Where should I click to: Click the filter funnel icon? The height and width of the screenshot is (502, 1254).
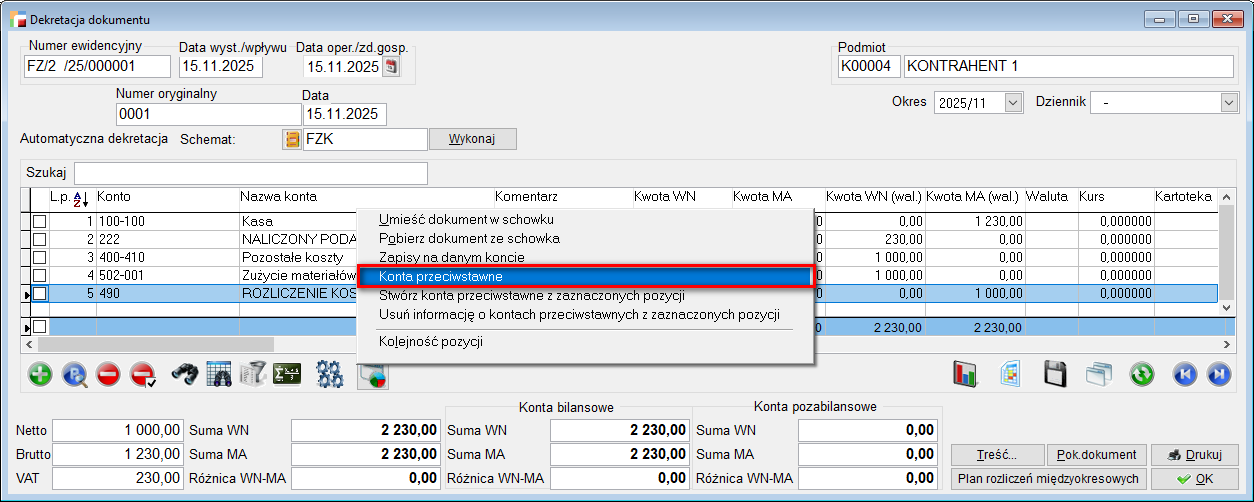tap(253, 375)
